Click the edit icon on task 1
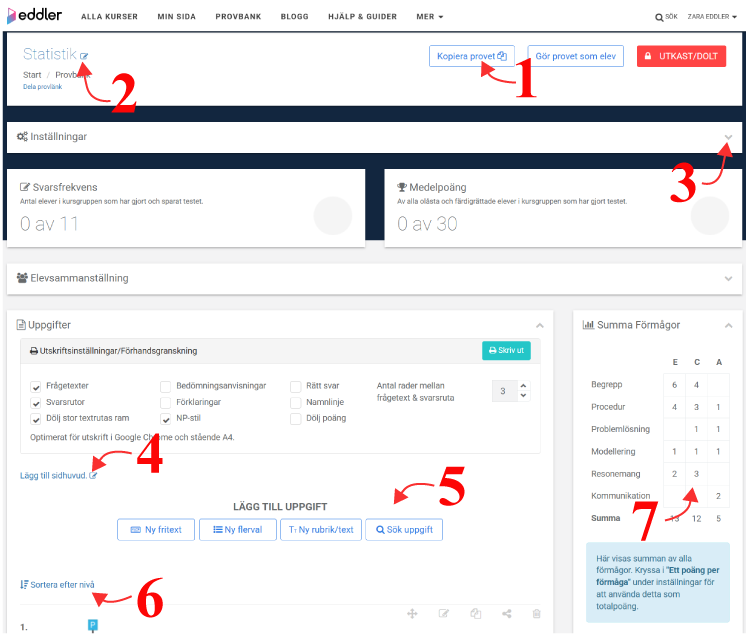746x634 pixels. (443, 614)
